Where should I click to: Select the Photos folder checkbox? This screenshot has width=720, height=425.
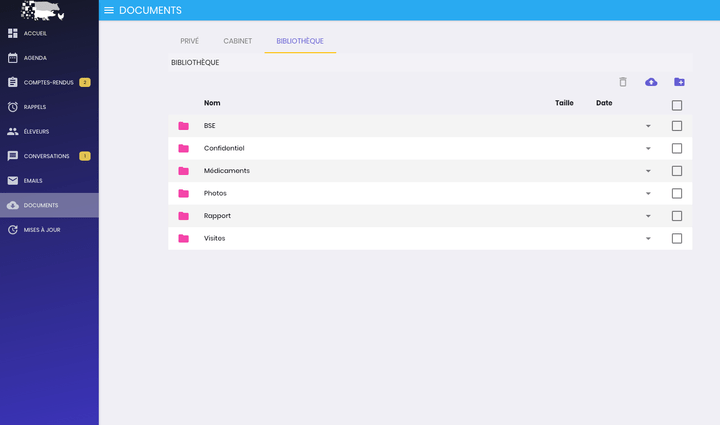tap(677, 193)
